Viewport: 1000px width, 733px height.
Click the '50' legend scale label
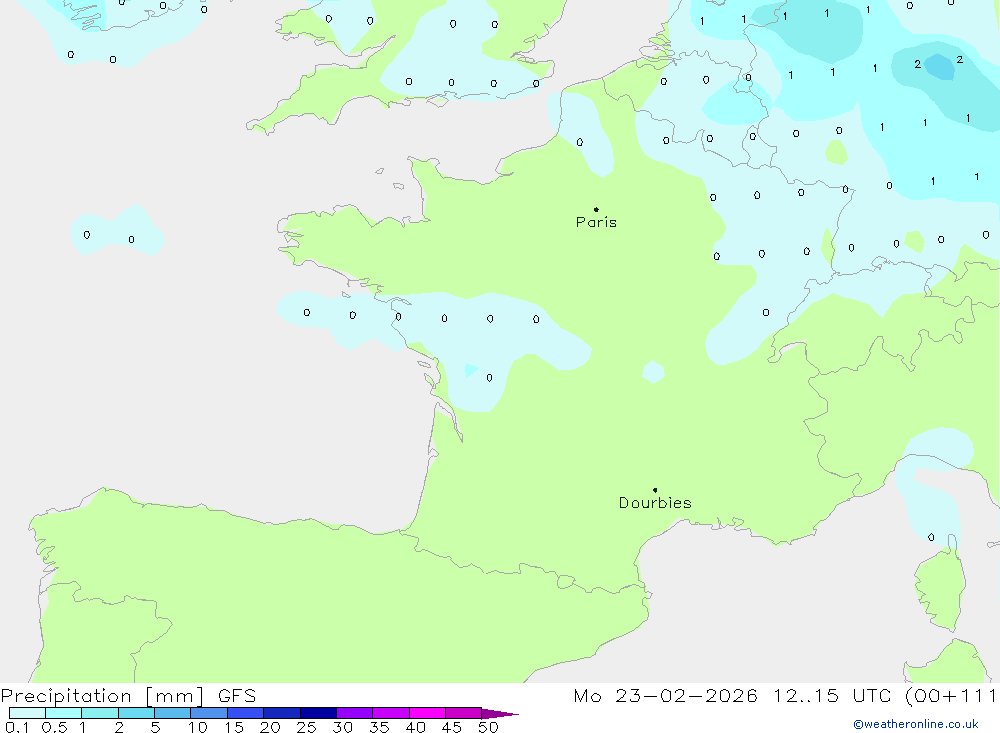click(488, 727)
